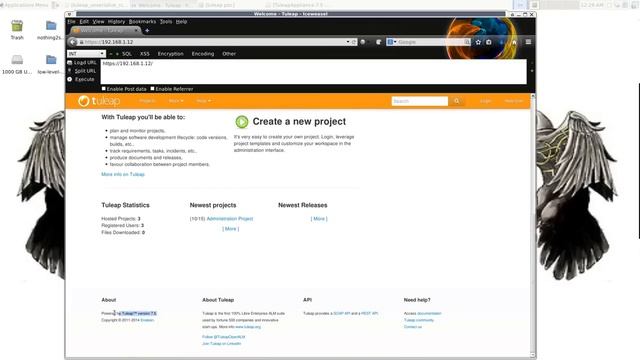640x360 pixels.
Task: Open the Edit menu
Action: 84,22
